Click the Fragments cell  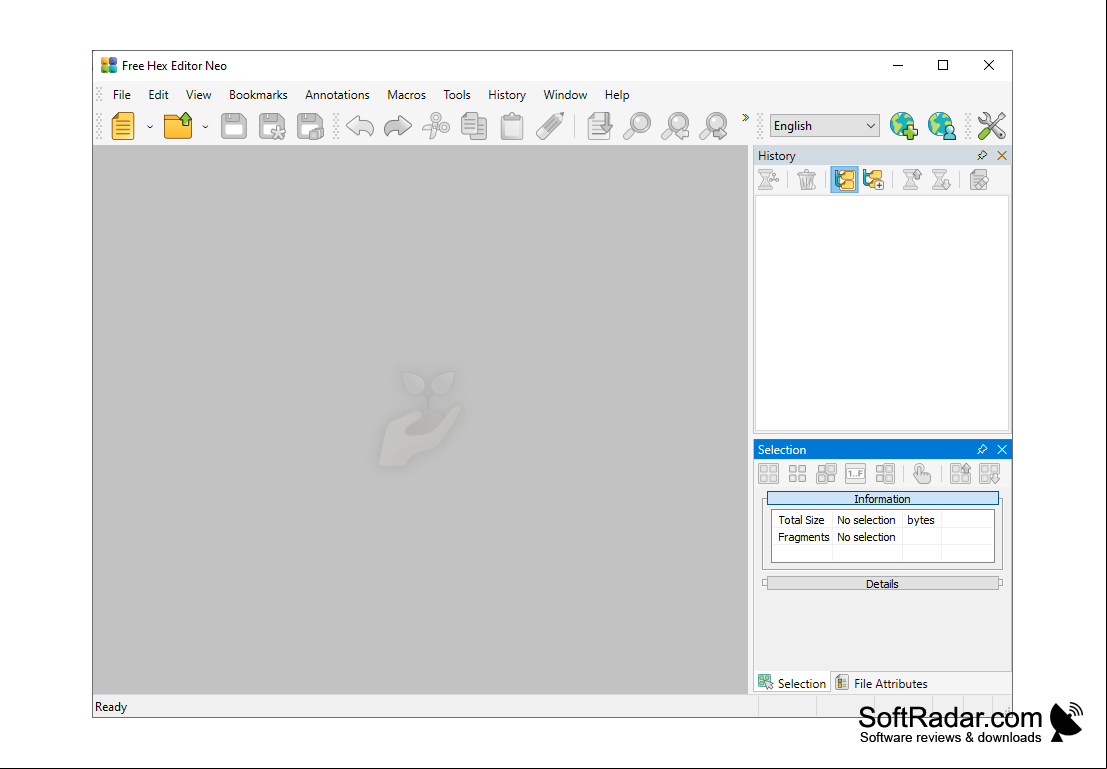point(803,537)
